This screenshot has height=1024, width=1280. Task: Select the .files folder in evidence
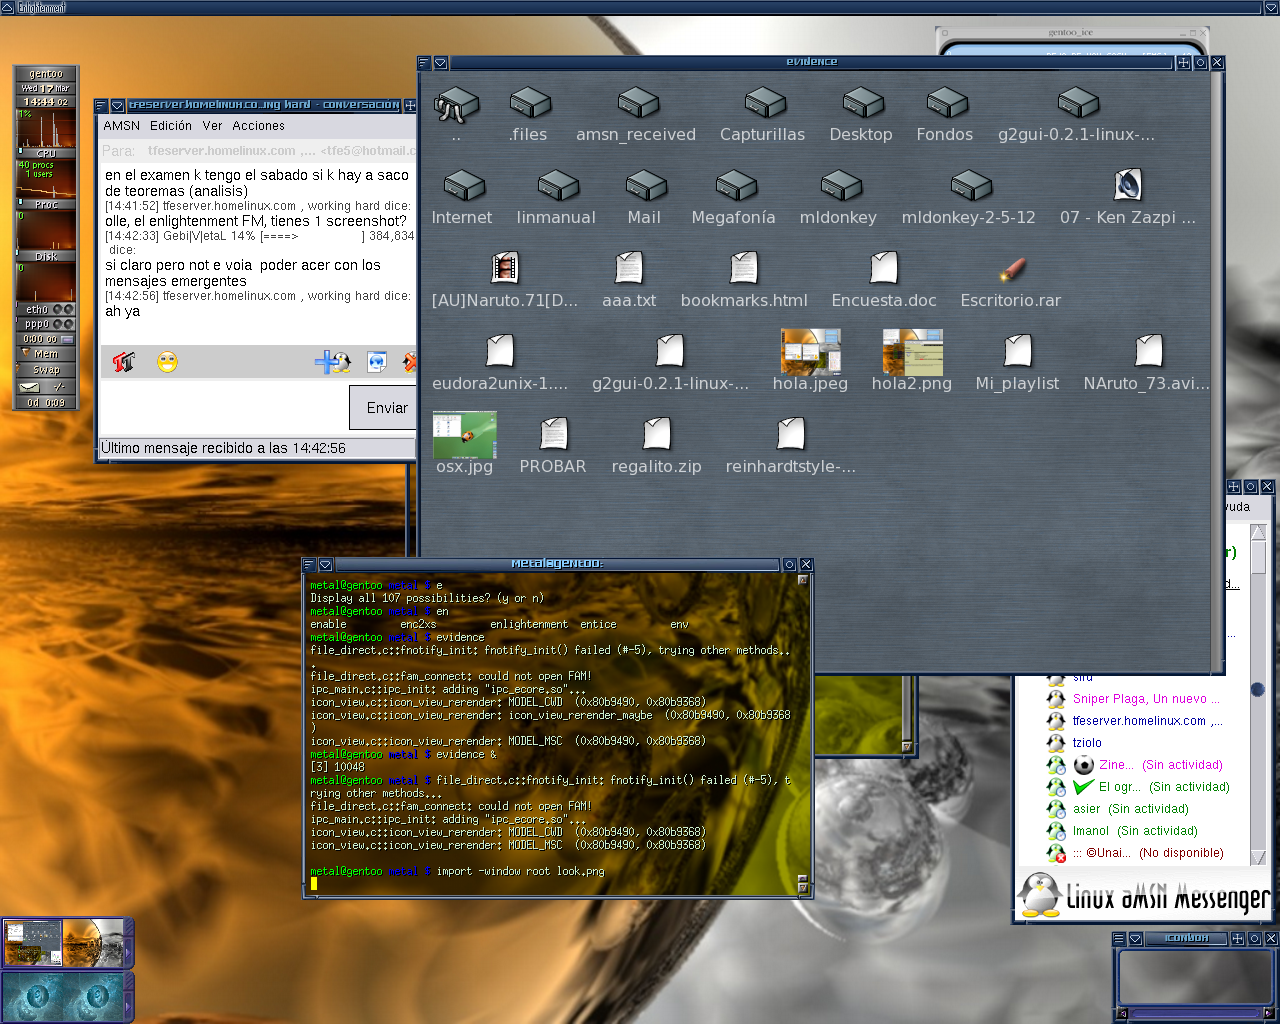point(530,102)
